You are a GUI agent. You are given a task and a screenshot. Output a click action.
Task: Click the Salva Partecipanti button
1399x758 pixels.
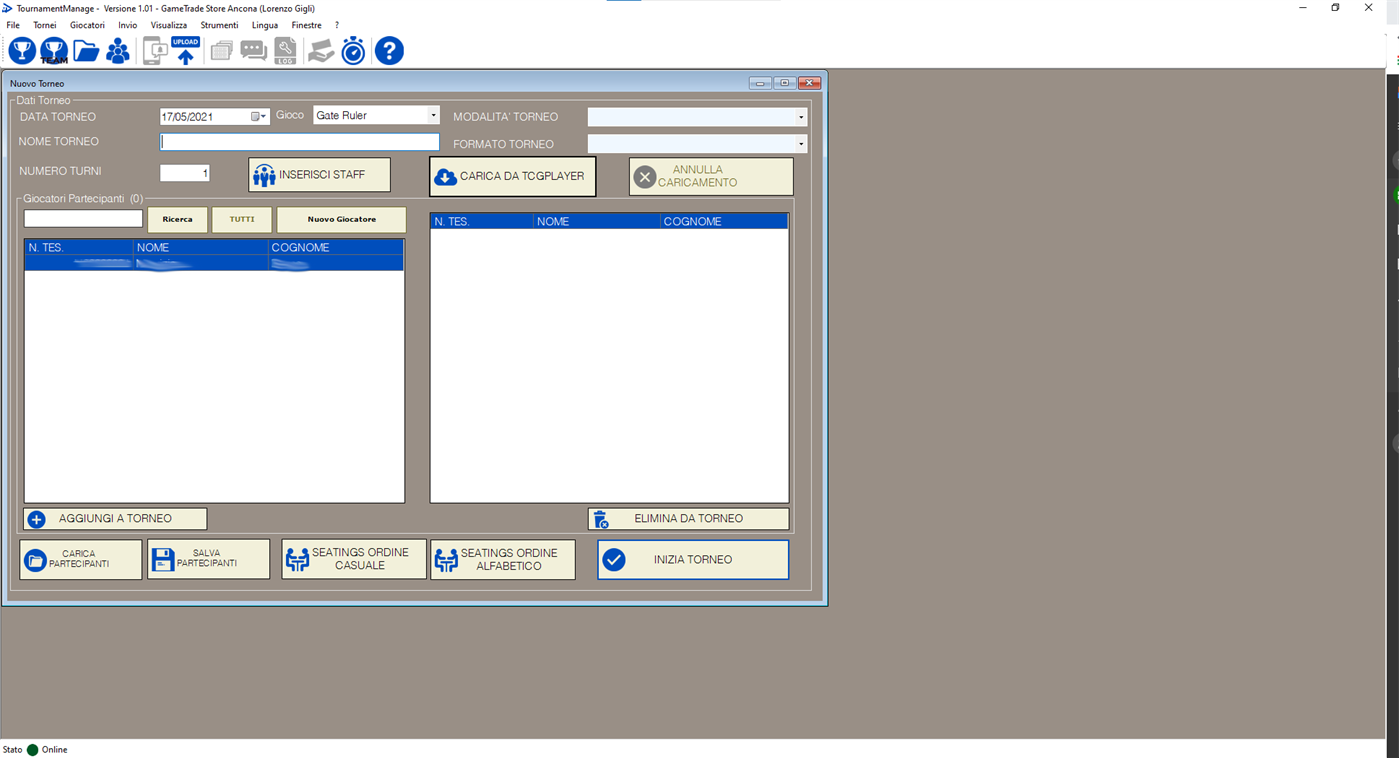tap(209, 560)
